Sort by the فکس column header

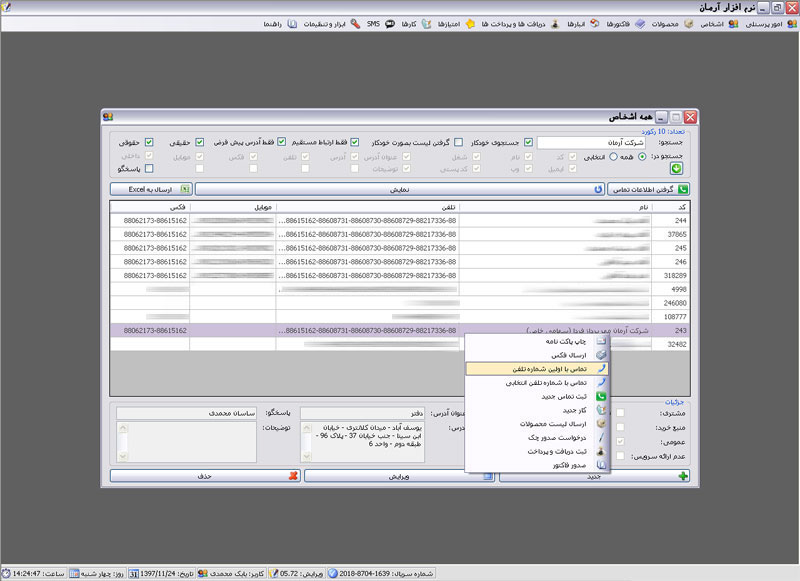[x=150, y=207]
